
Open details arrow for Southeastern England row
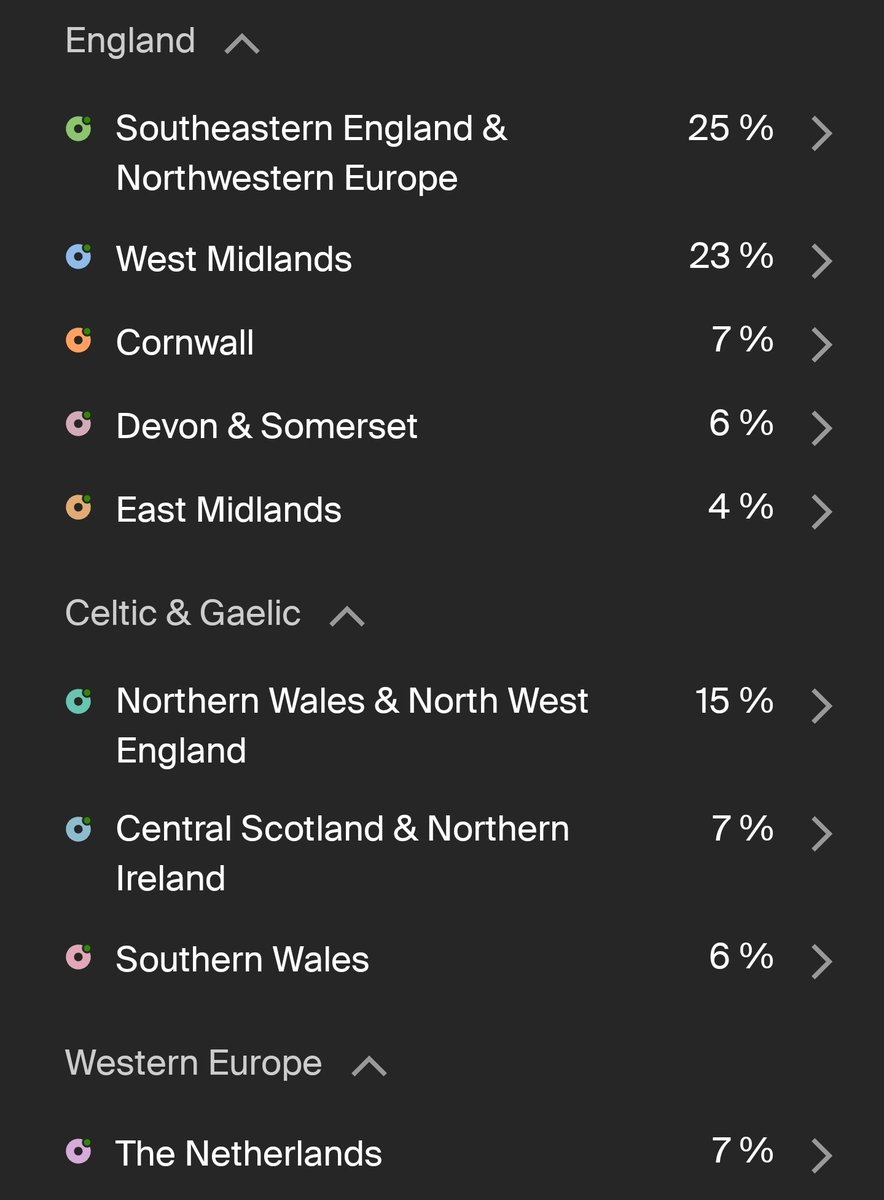821,132
